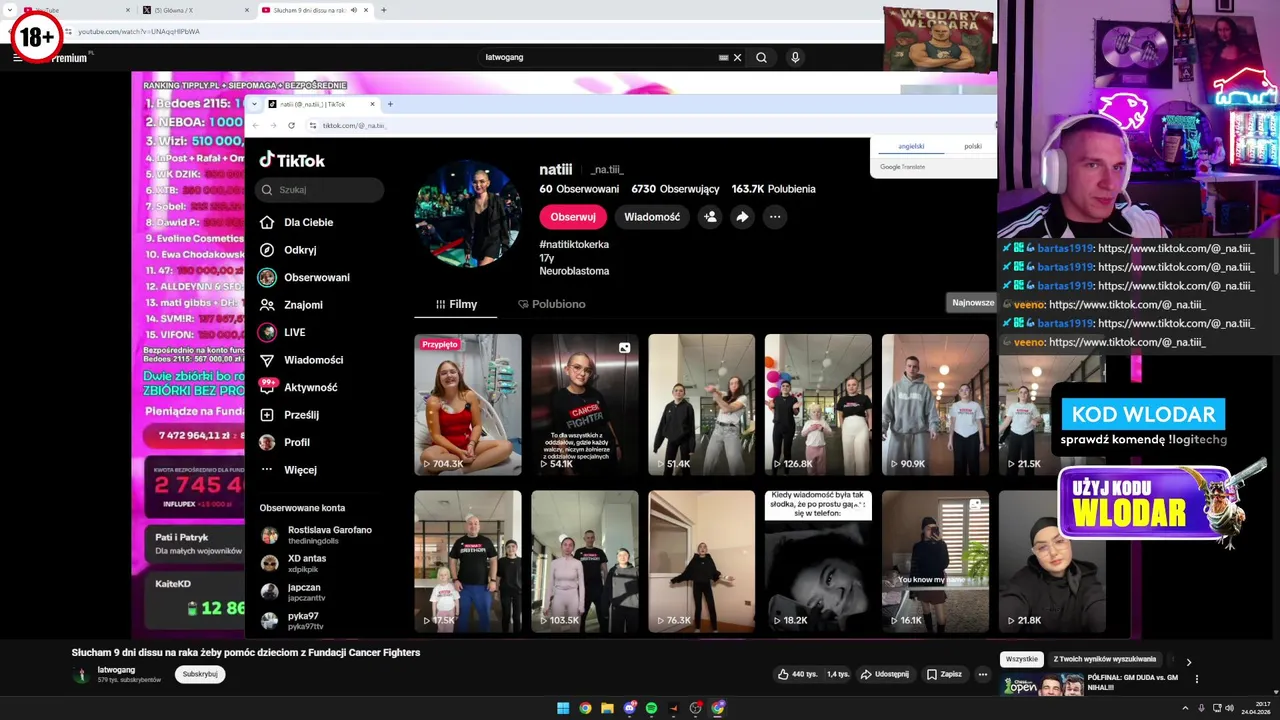Clear the YouTube search box text
This screenshot has height=720, width=1280.
tap(738, 58)
